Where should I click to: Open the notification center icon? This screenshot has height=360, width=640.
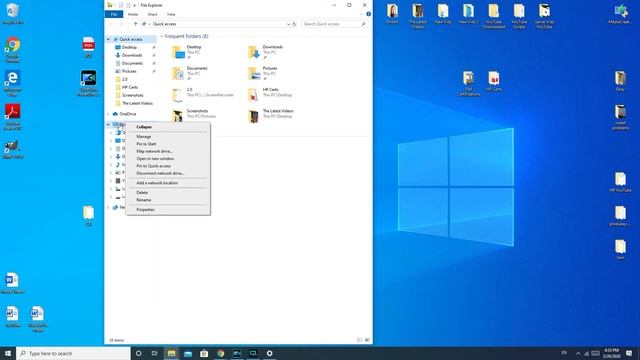(629, 353)
